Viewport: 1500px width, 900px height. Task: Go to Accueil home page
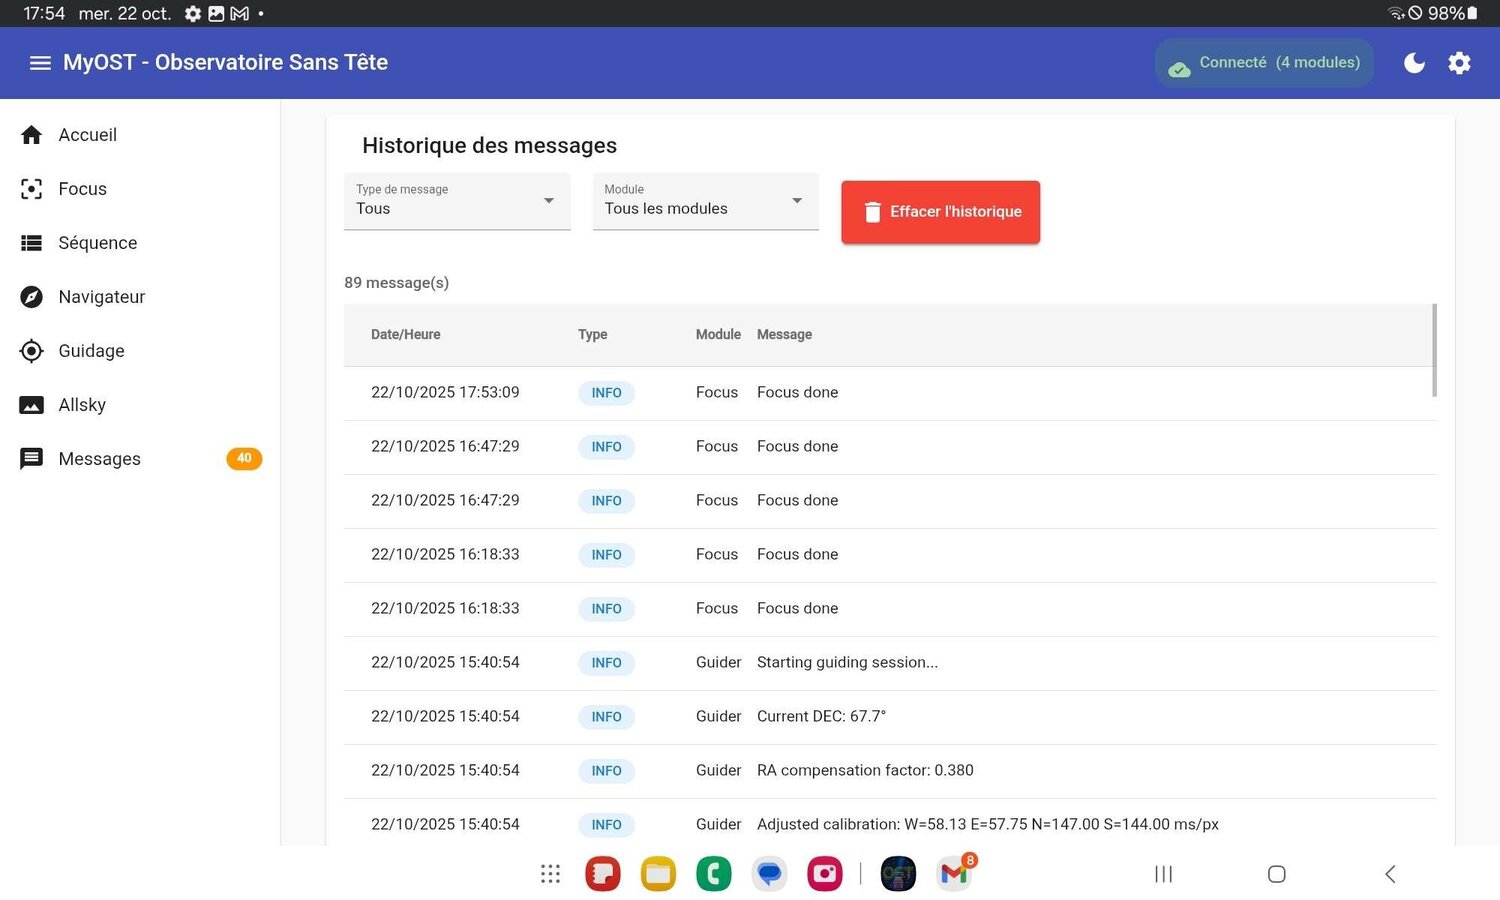click(x=87, y=134)
